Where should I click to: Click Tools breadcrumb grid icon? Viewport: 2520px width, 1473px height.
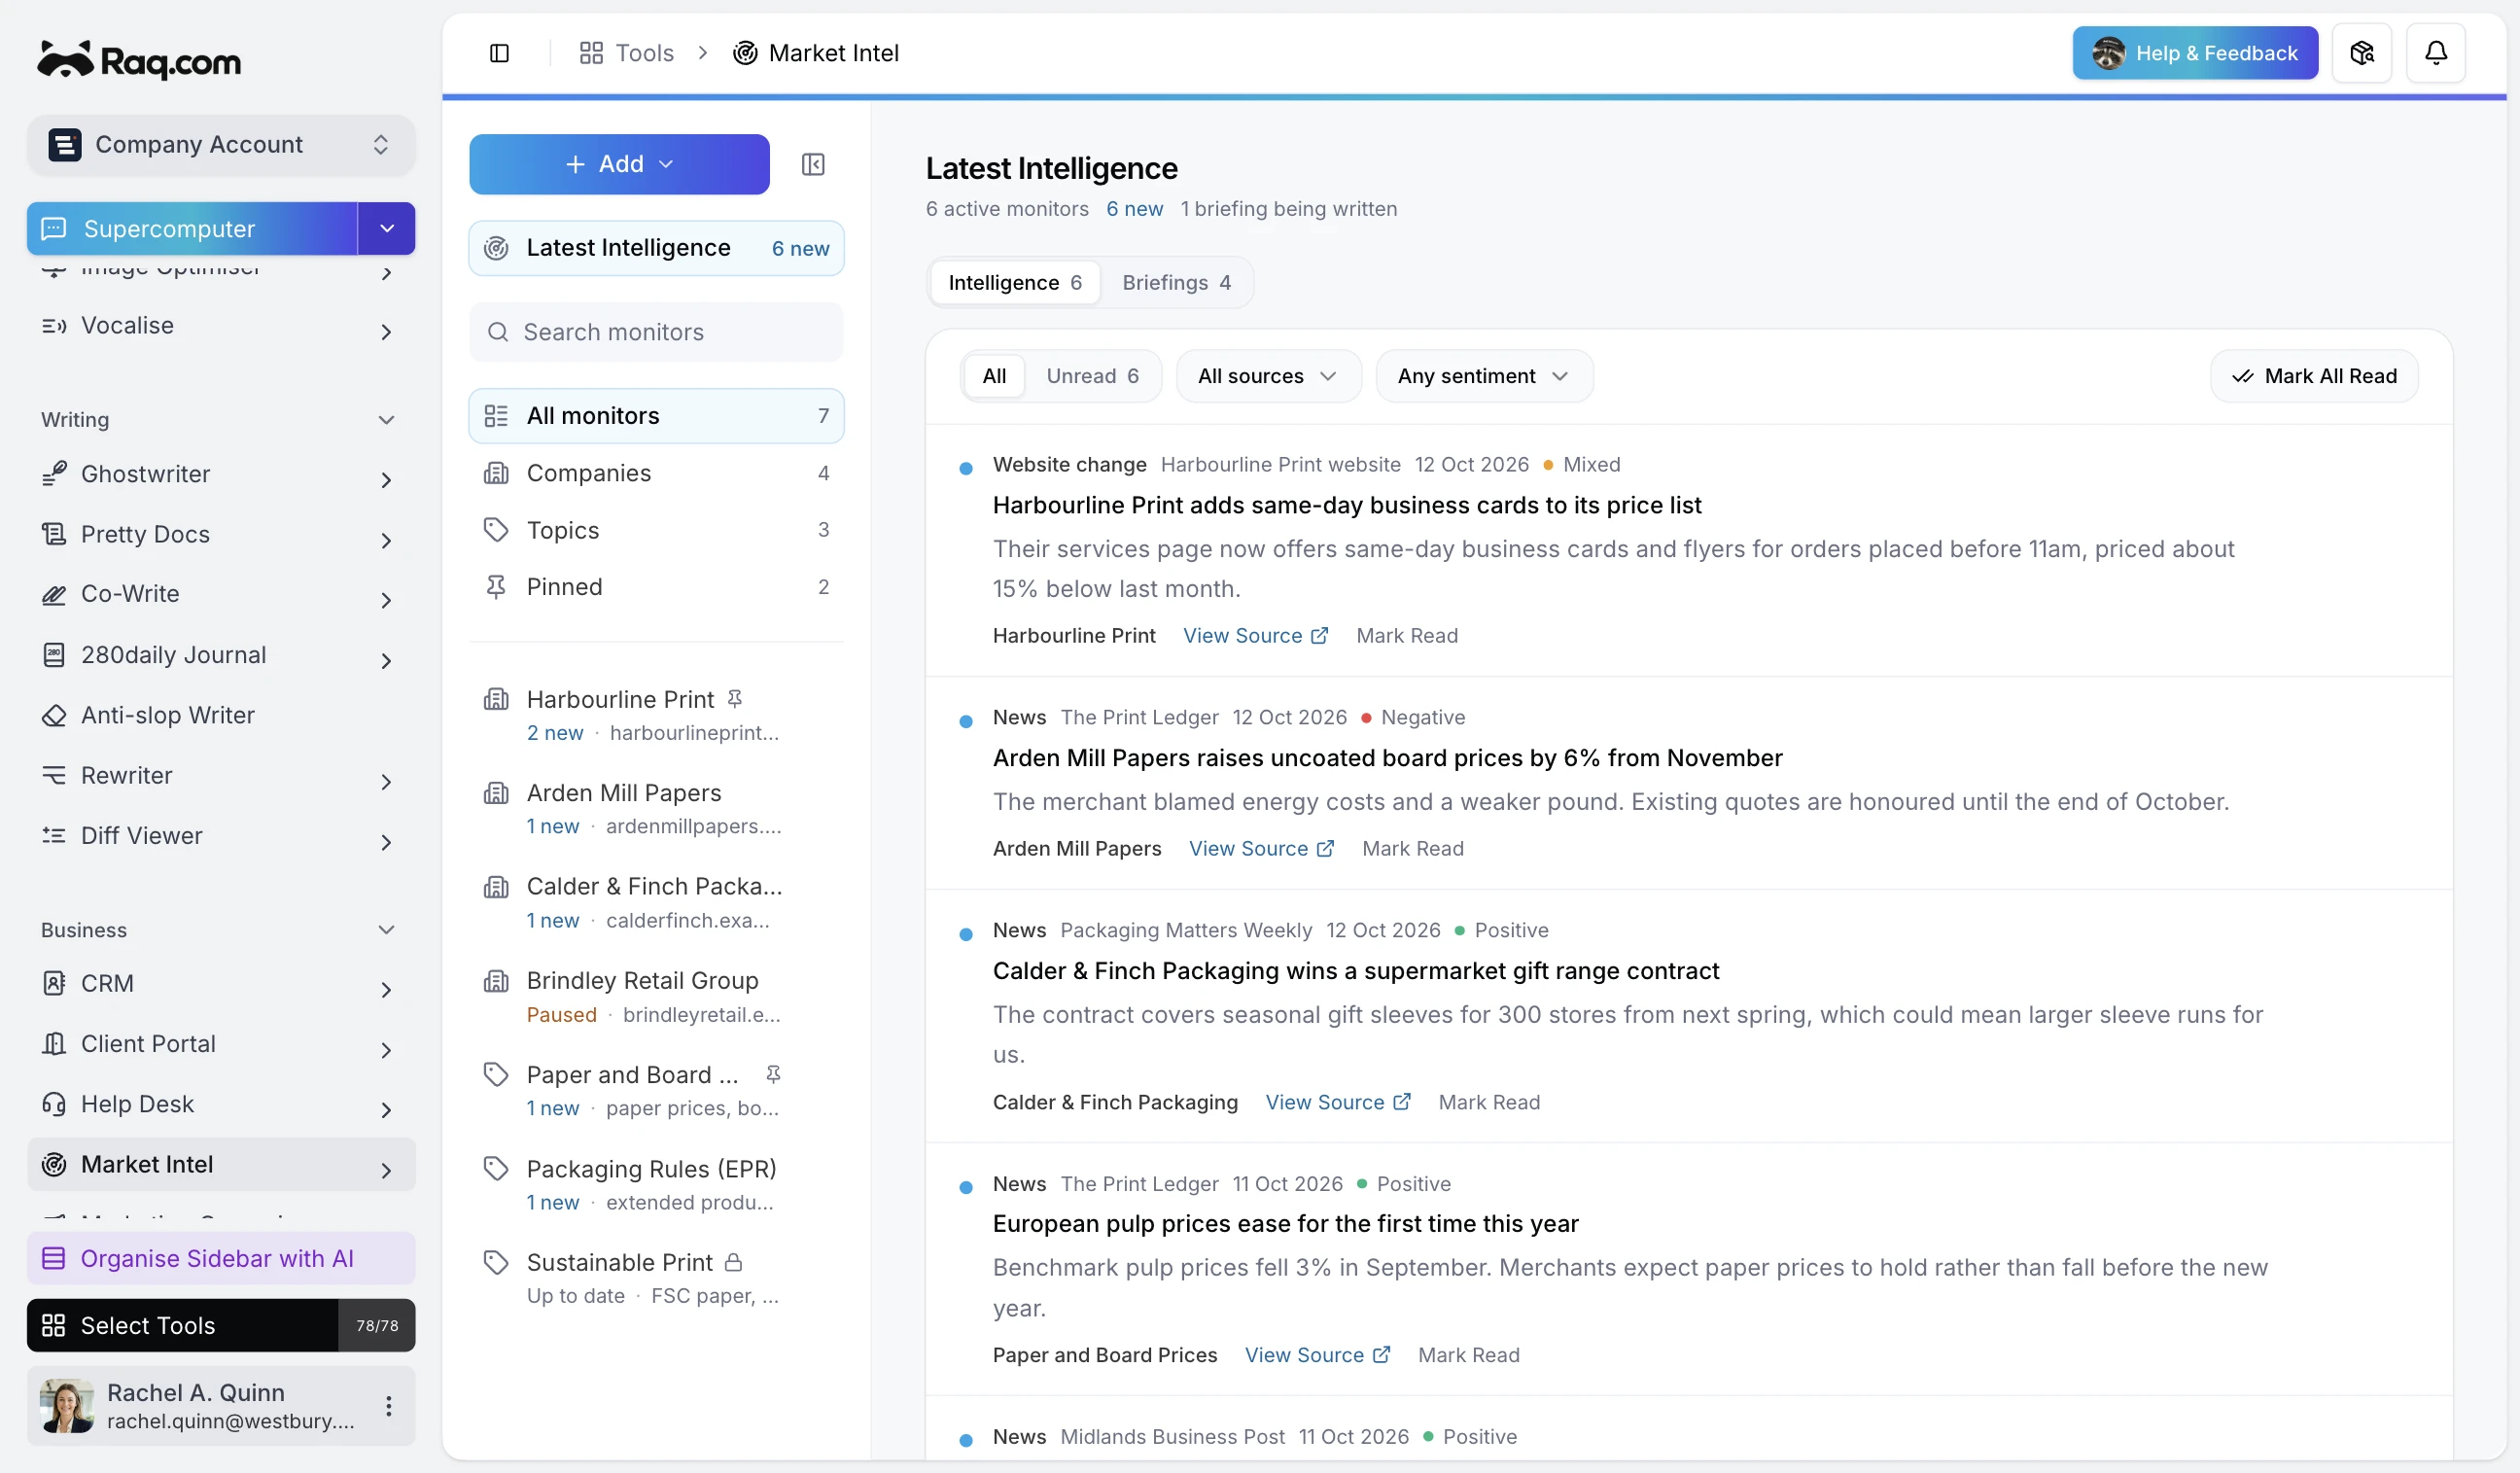point(591,53)
